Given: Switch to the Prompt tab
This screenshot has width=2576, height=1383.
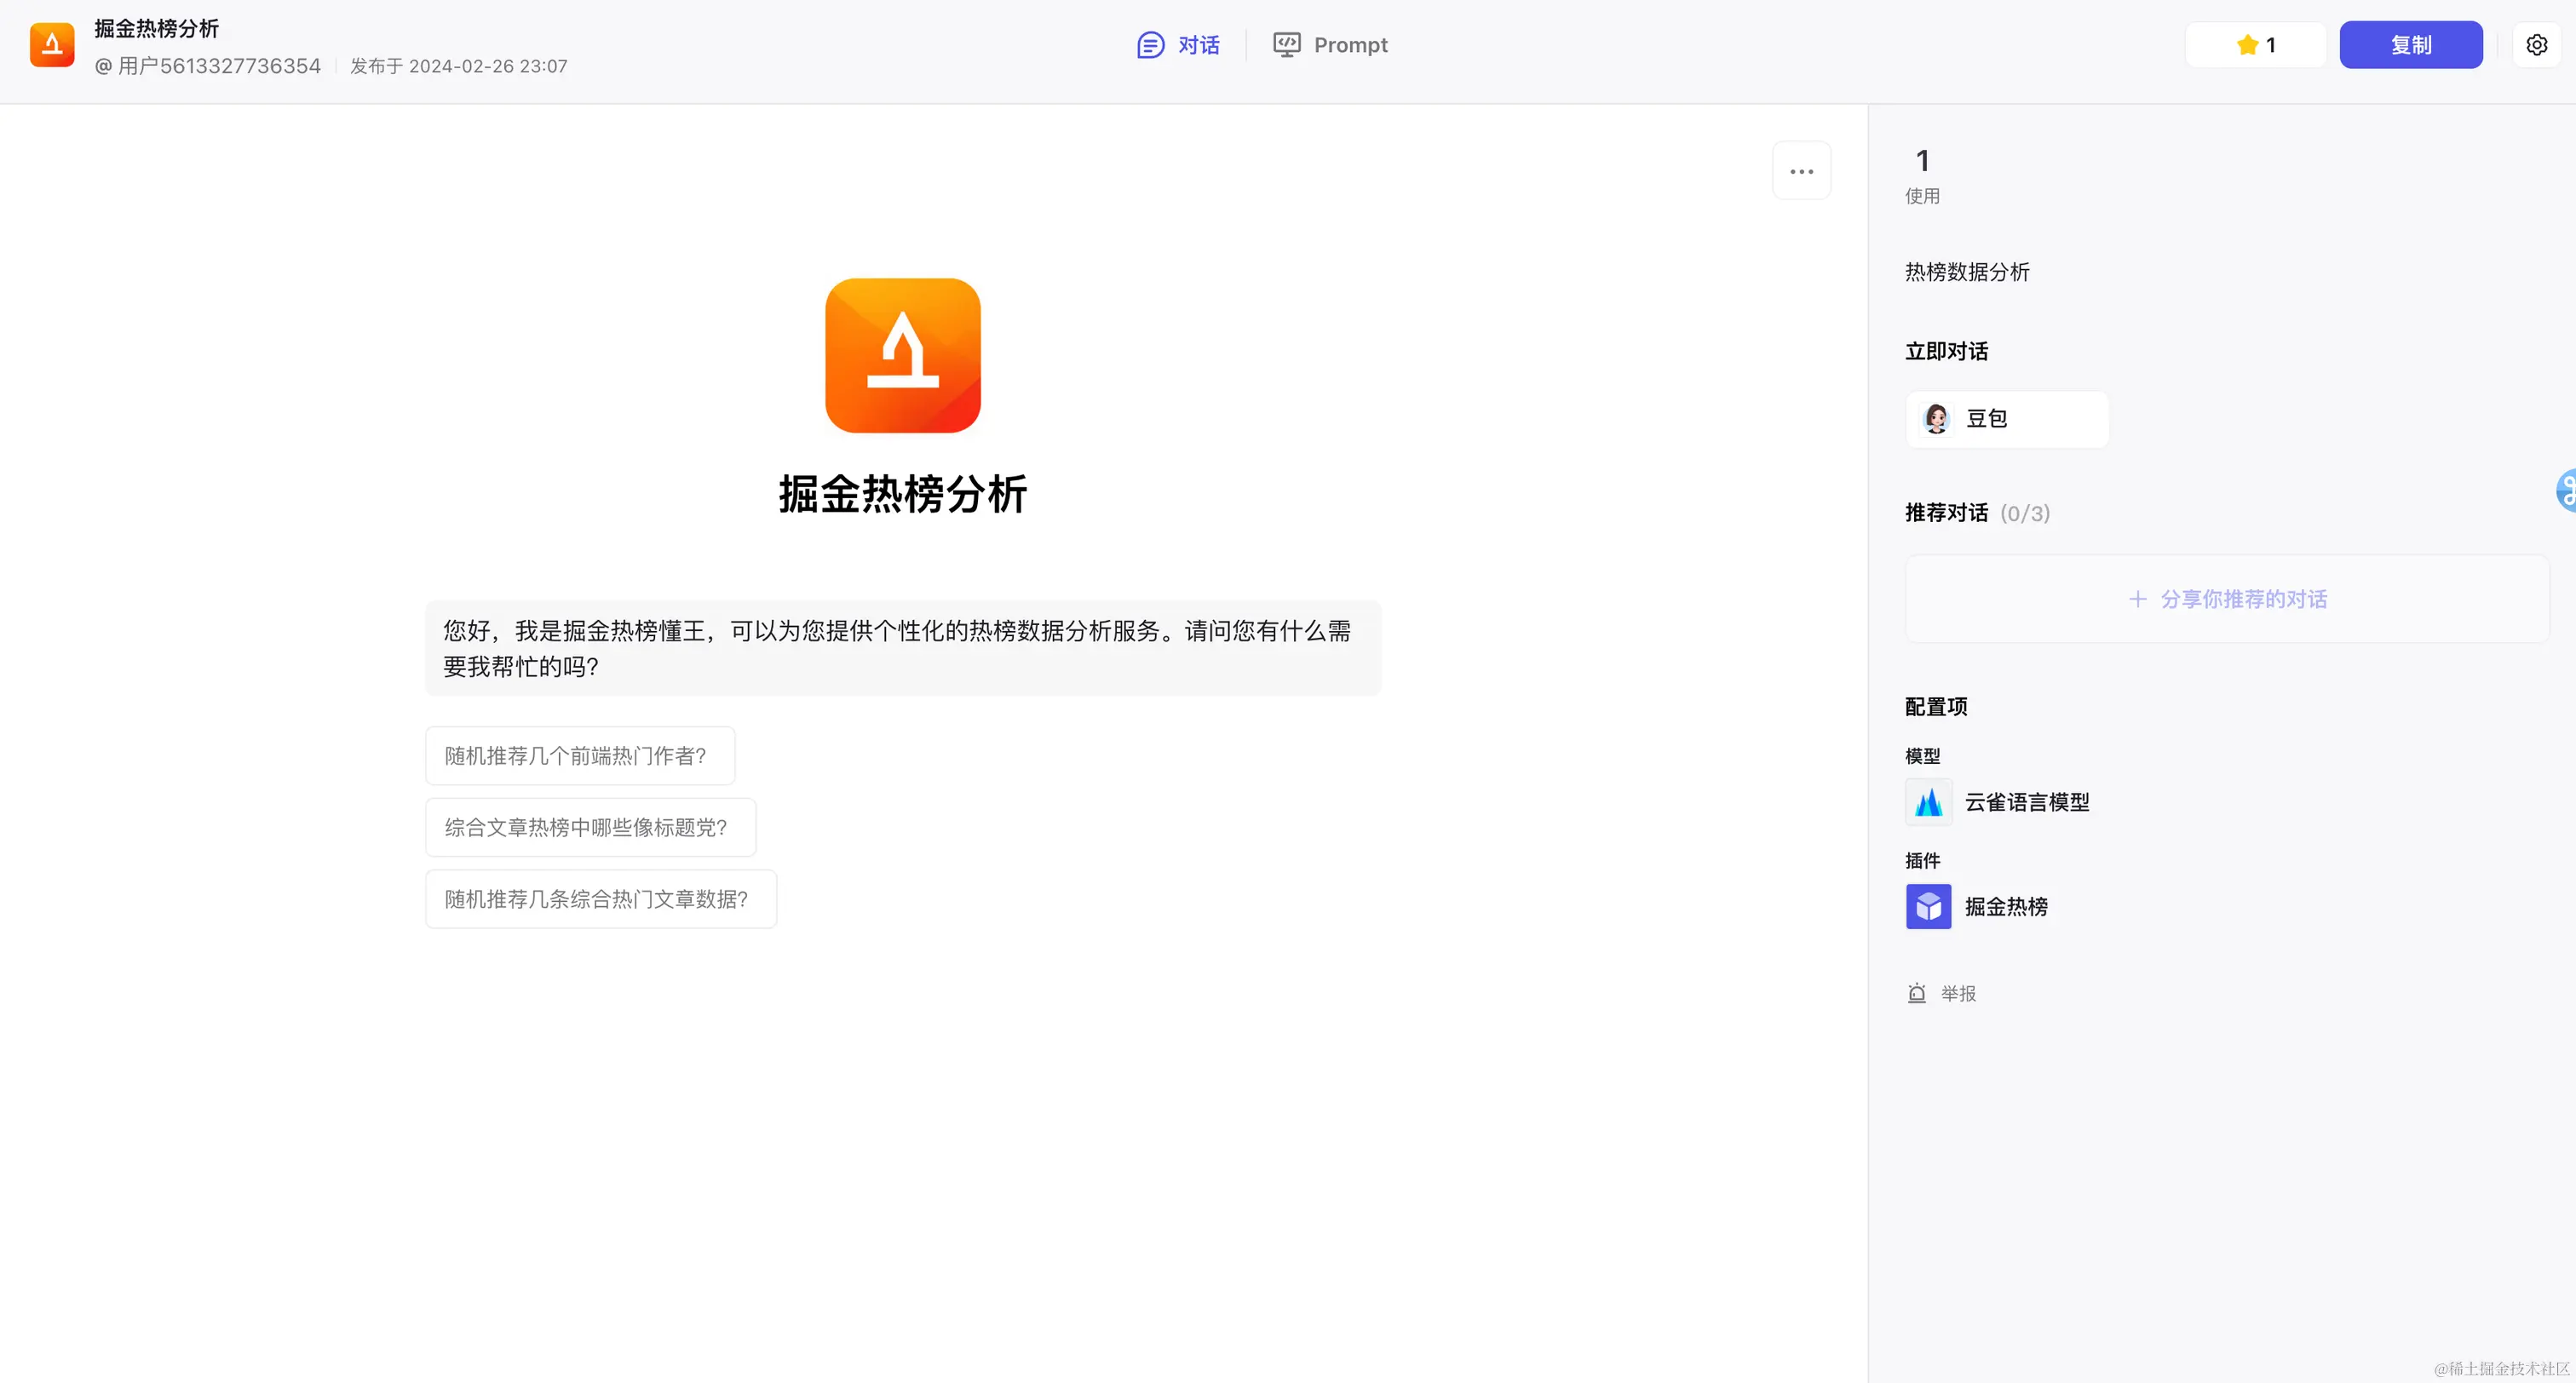Looking at the screenshot, I should [x=1330, y=45].
